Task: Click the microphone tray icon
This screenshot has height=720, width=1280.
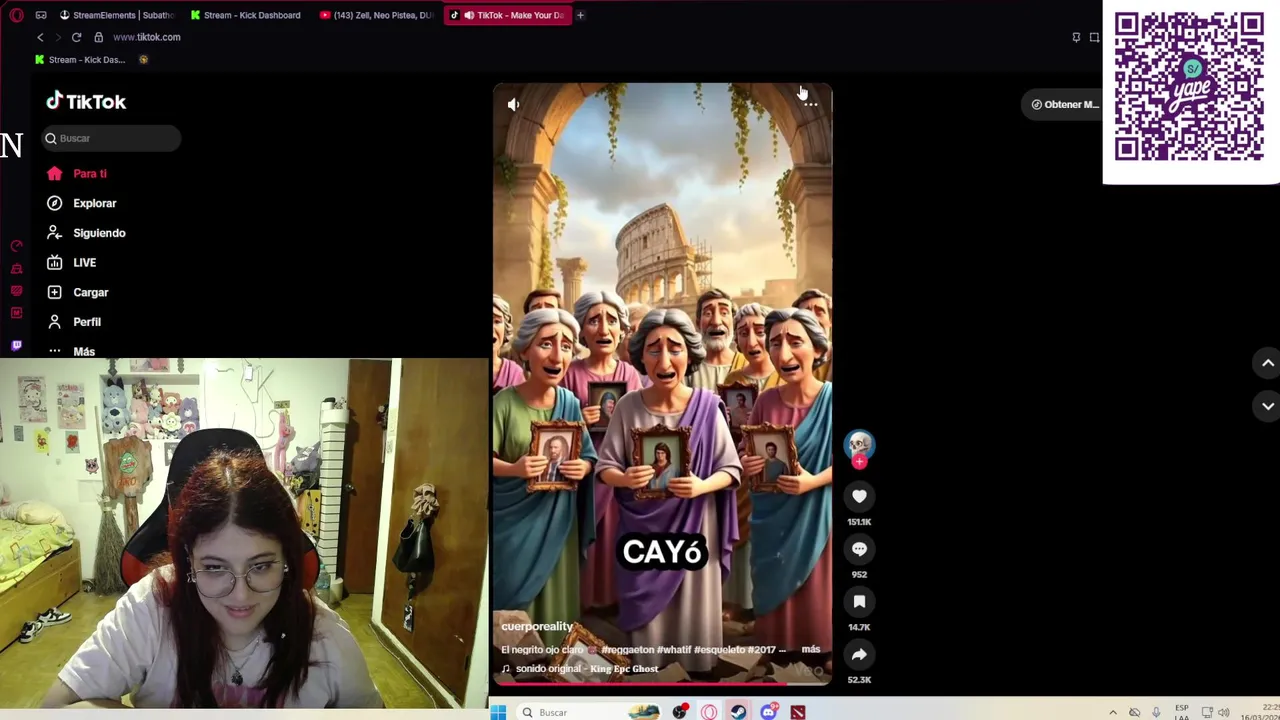Action: pyautogui.click(x=1156, y=712)
